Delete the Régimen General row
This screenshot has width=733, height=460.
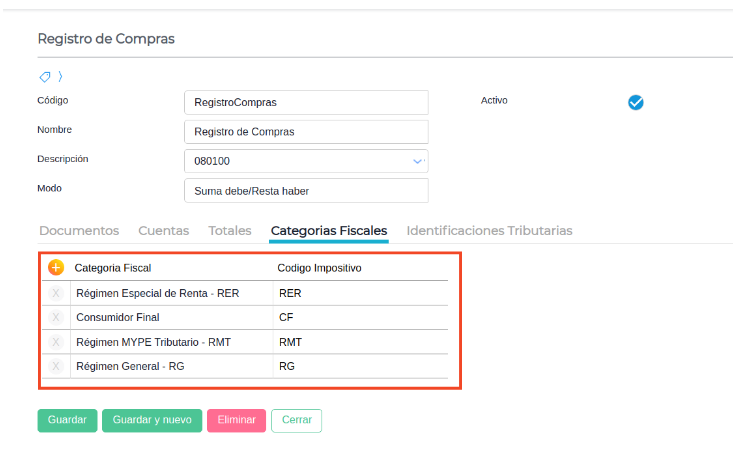point(56,366)
